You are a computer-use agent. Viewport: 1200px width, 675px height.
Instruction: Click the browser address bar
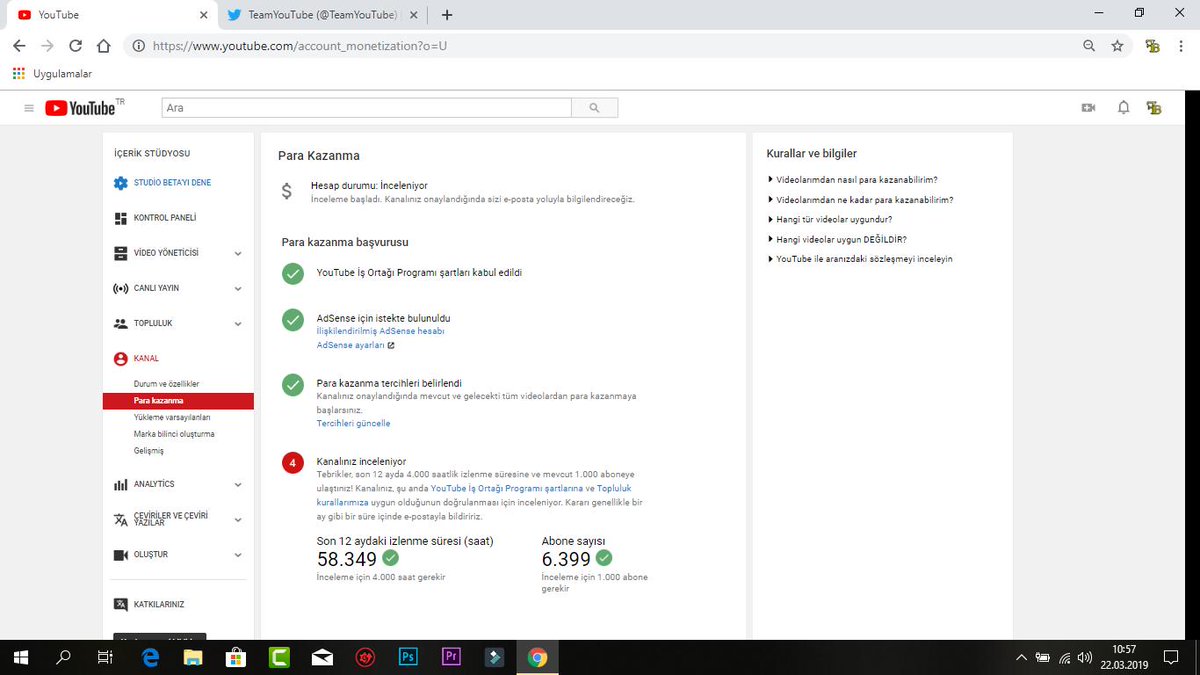600,46
